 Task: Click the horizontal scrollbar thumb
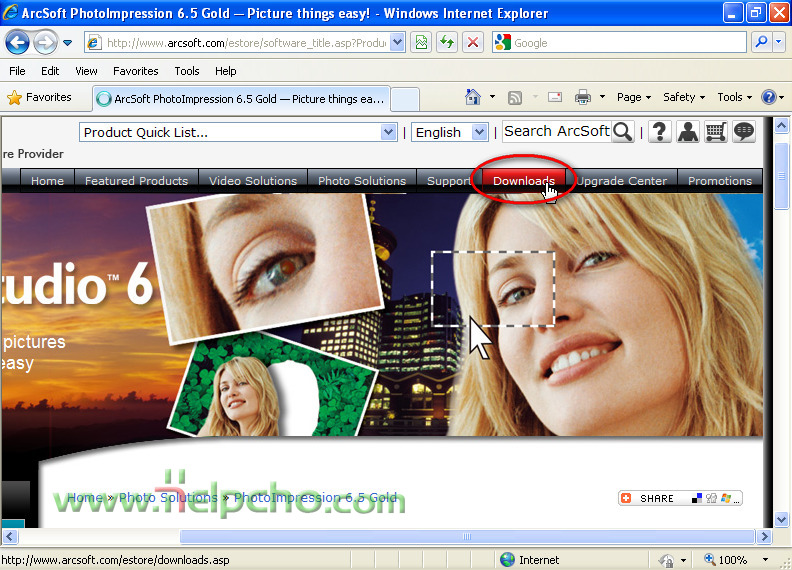467,536
